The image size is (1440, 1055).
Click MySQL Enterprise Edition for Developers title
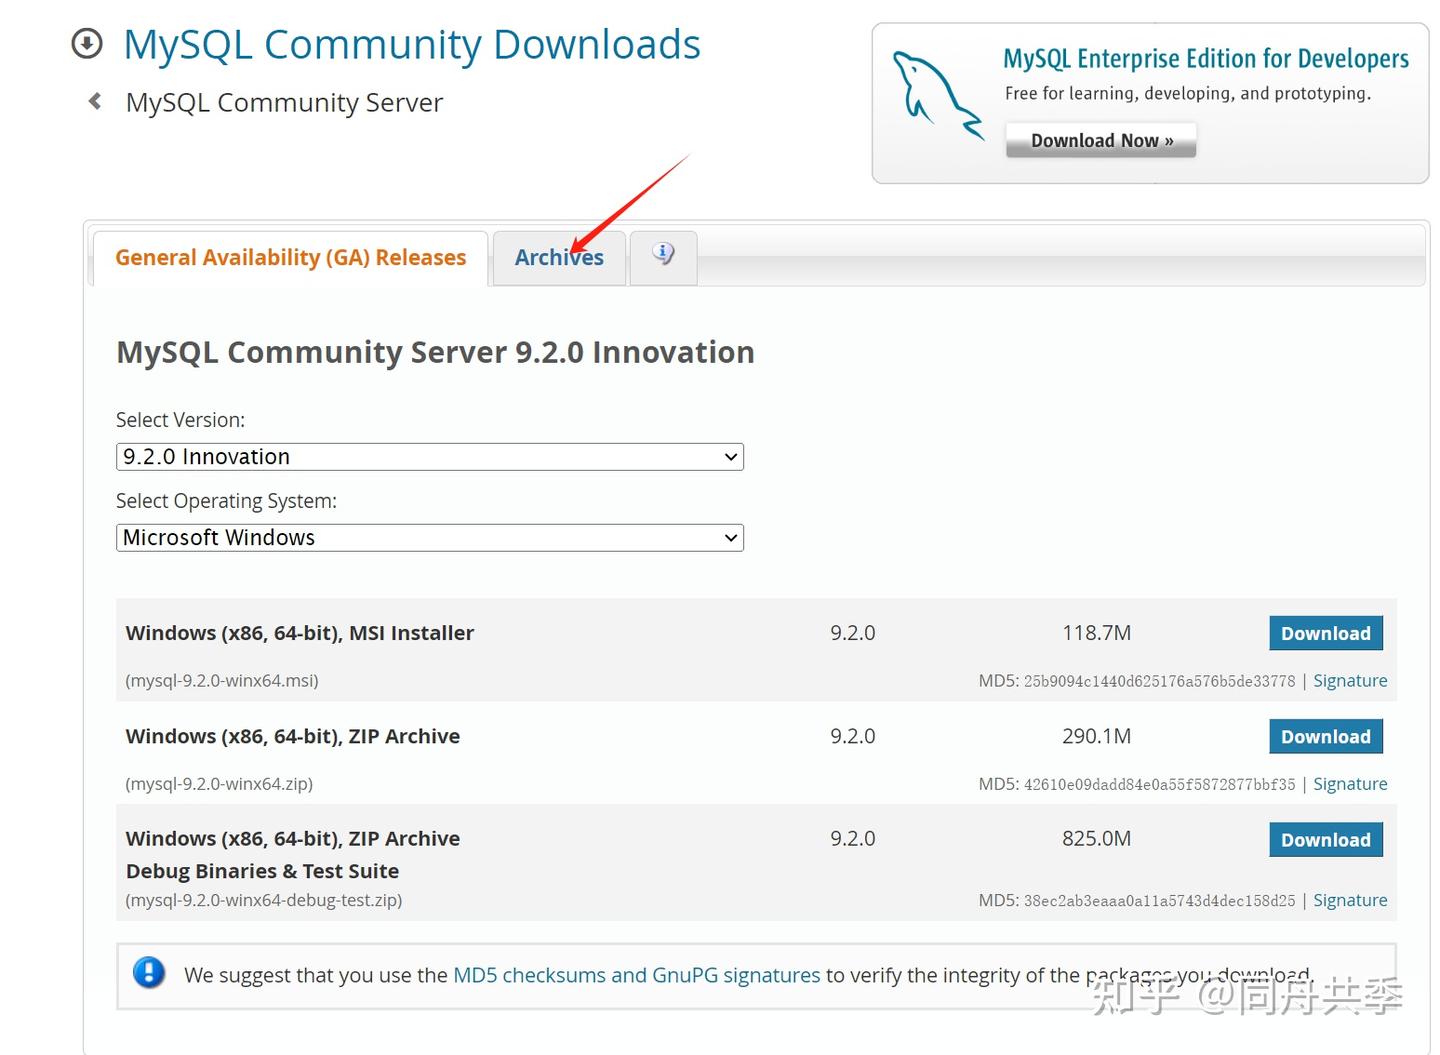coord(1206,59)
